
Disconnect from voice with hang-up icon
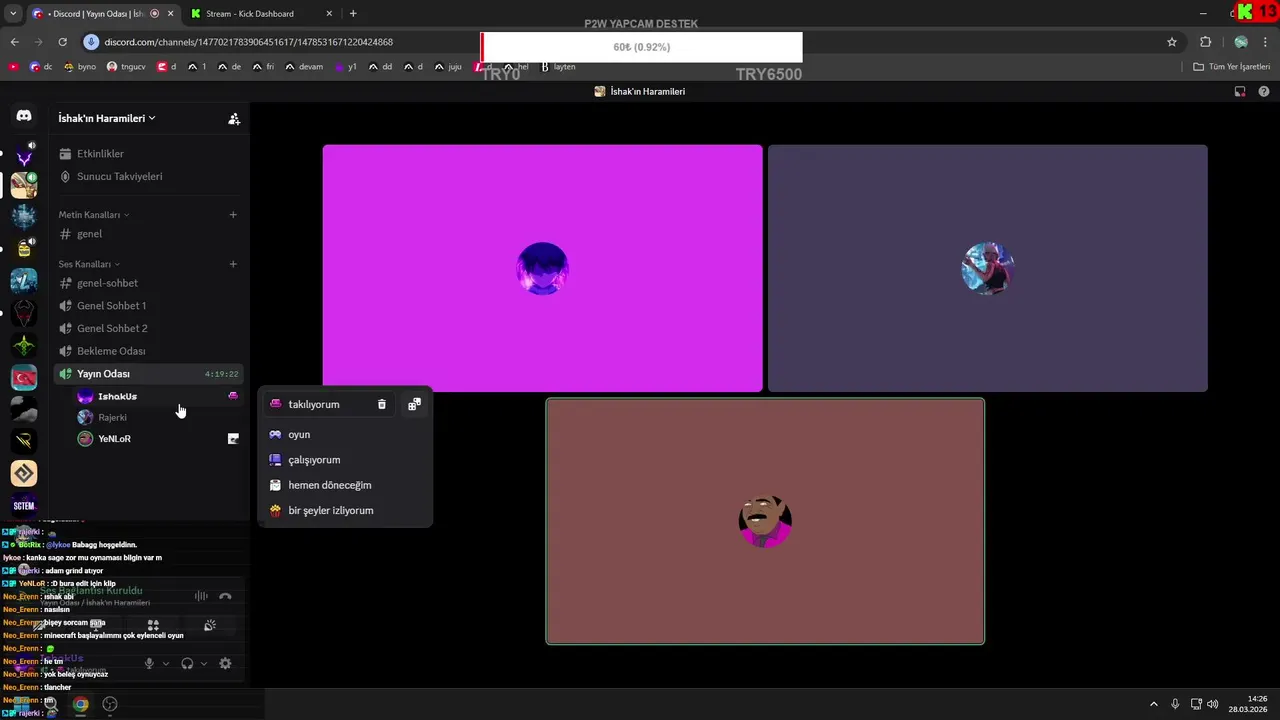[x=225, y=596]
